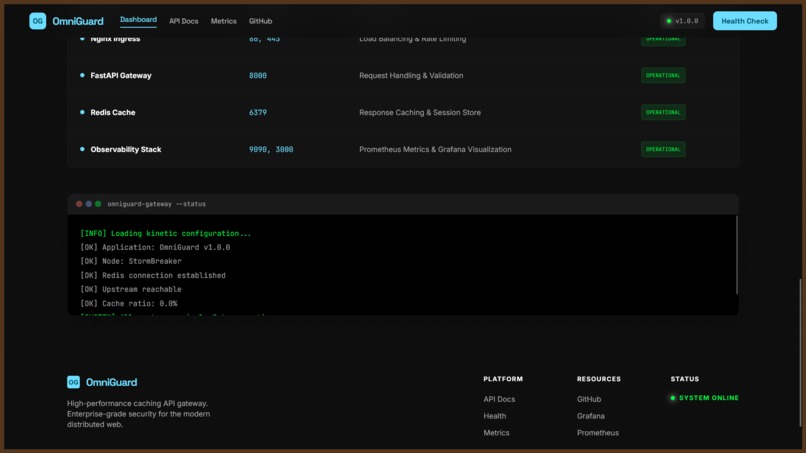806x453 pixels.
Task: Click the Upstream reachable log line
Action: click(x=131, y=289)
